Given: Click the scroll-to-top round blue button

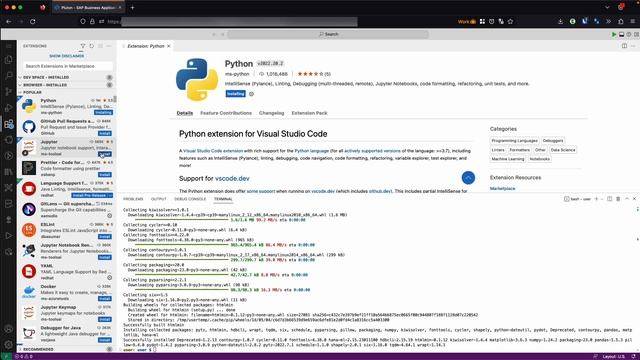Looking at the screenshot, I should (x=468, y=178).
